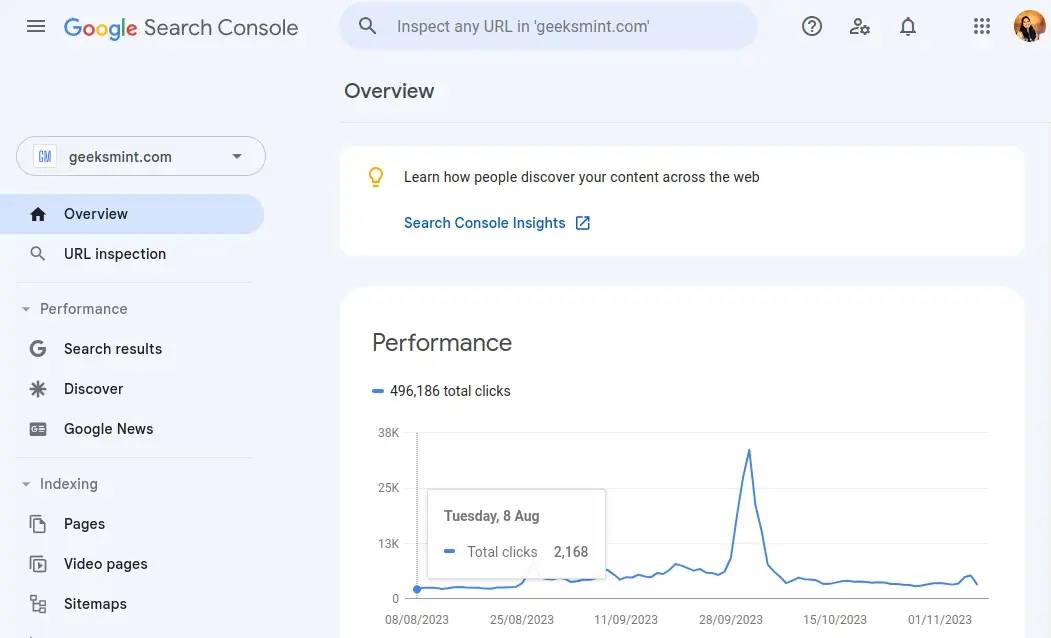Image resolution: width=1051 pixels, height=638 pixels.
Task: Click the '2,168' value in the tooltip
Action: [570, 552]
